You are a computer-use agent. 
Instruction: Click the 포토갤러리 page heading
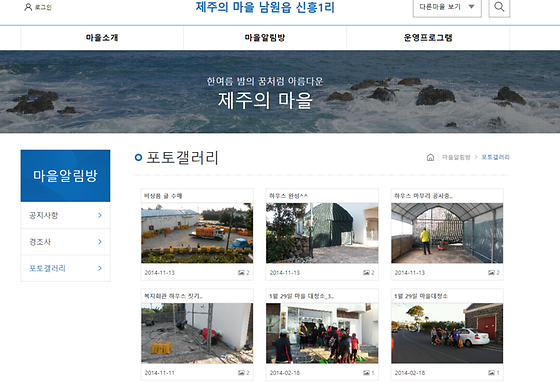click(182, 157)
